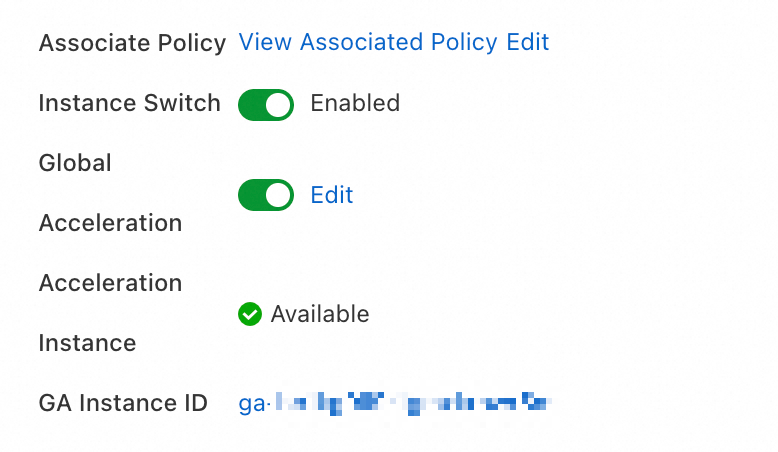
Task: Click Edit in the Associate Policy row
Action: 528,42
